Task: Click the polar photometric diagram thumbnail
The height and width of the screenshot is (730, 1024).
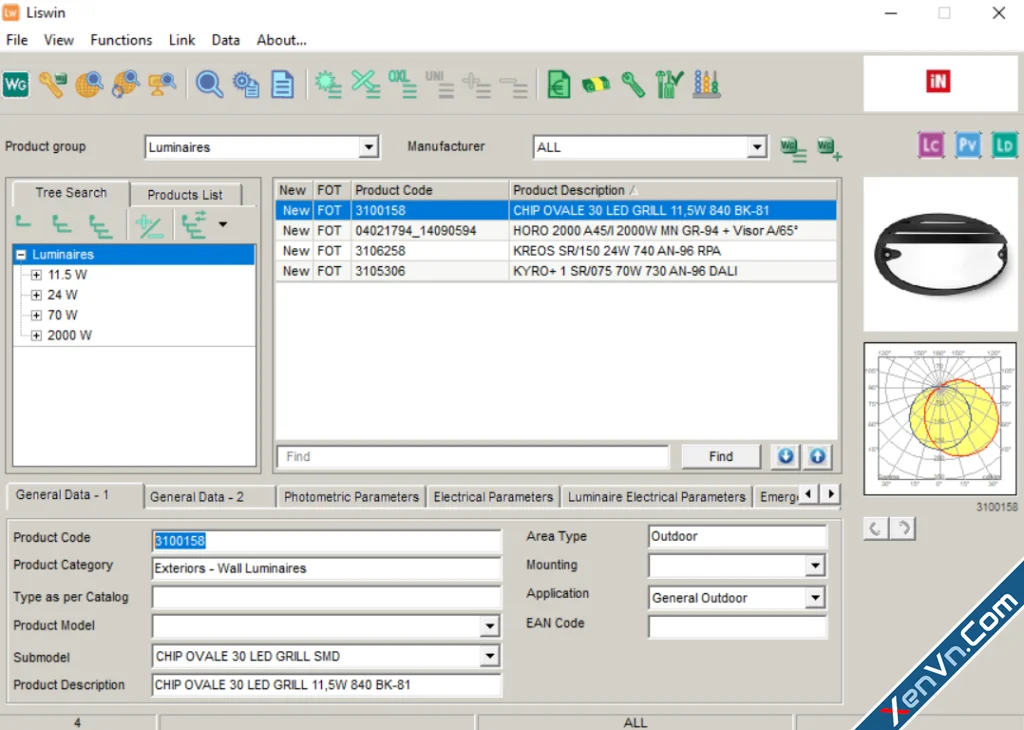Action: (940, 419)
